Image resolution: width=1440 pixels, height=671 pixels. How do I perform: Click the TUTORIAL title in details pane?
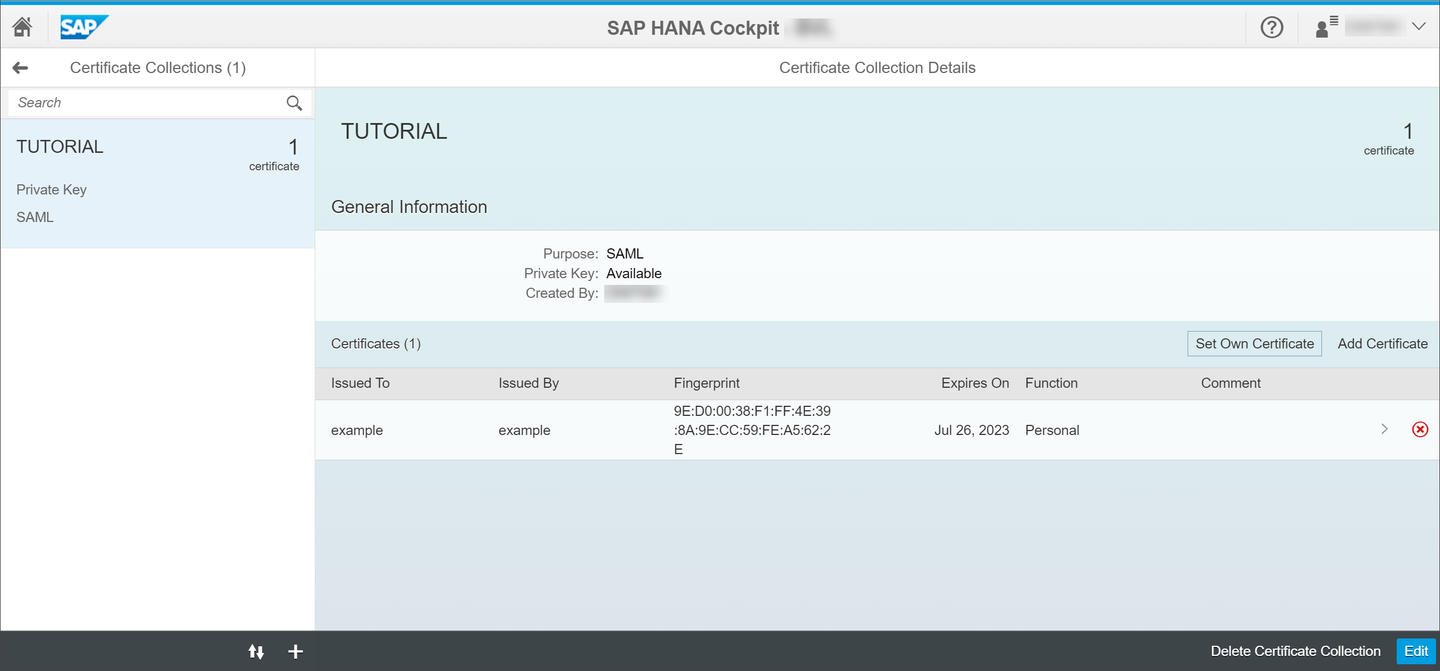(394, 131)
